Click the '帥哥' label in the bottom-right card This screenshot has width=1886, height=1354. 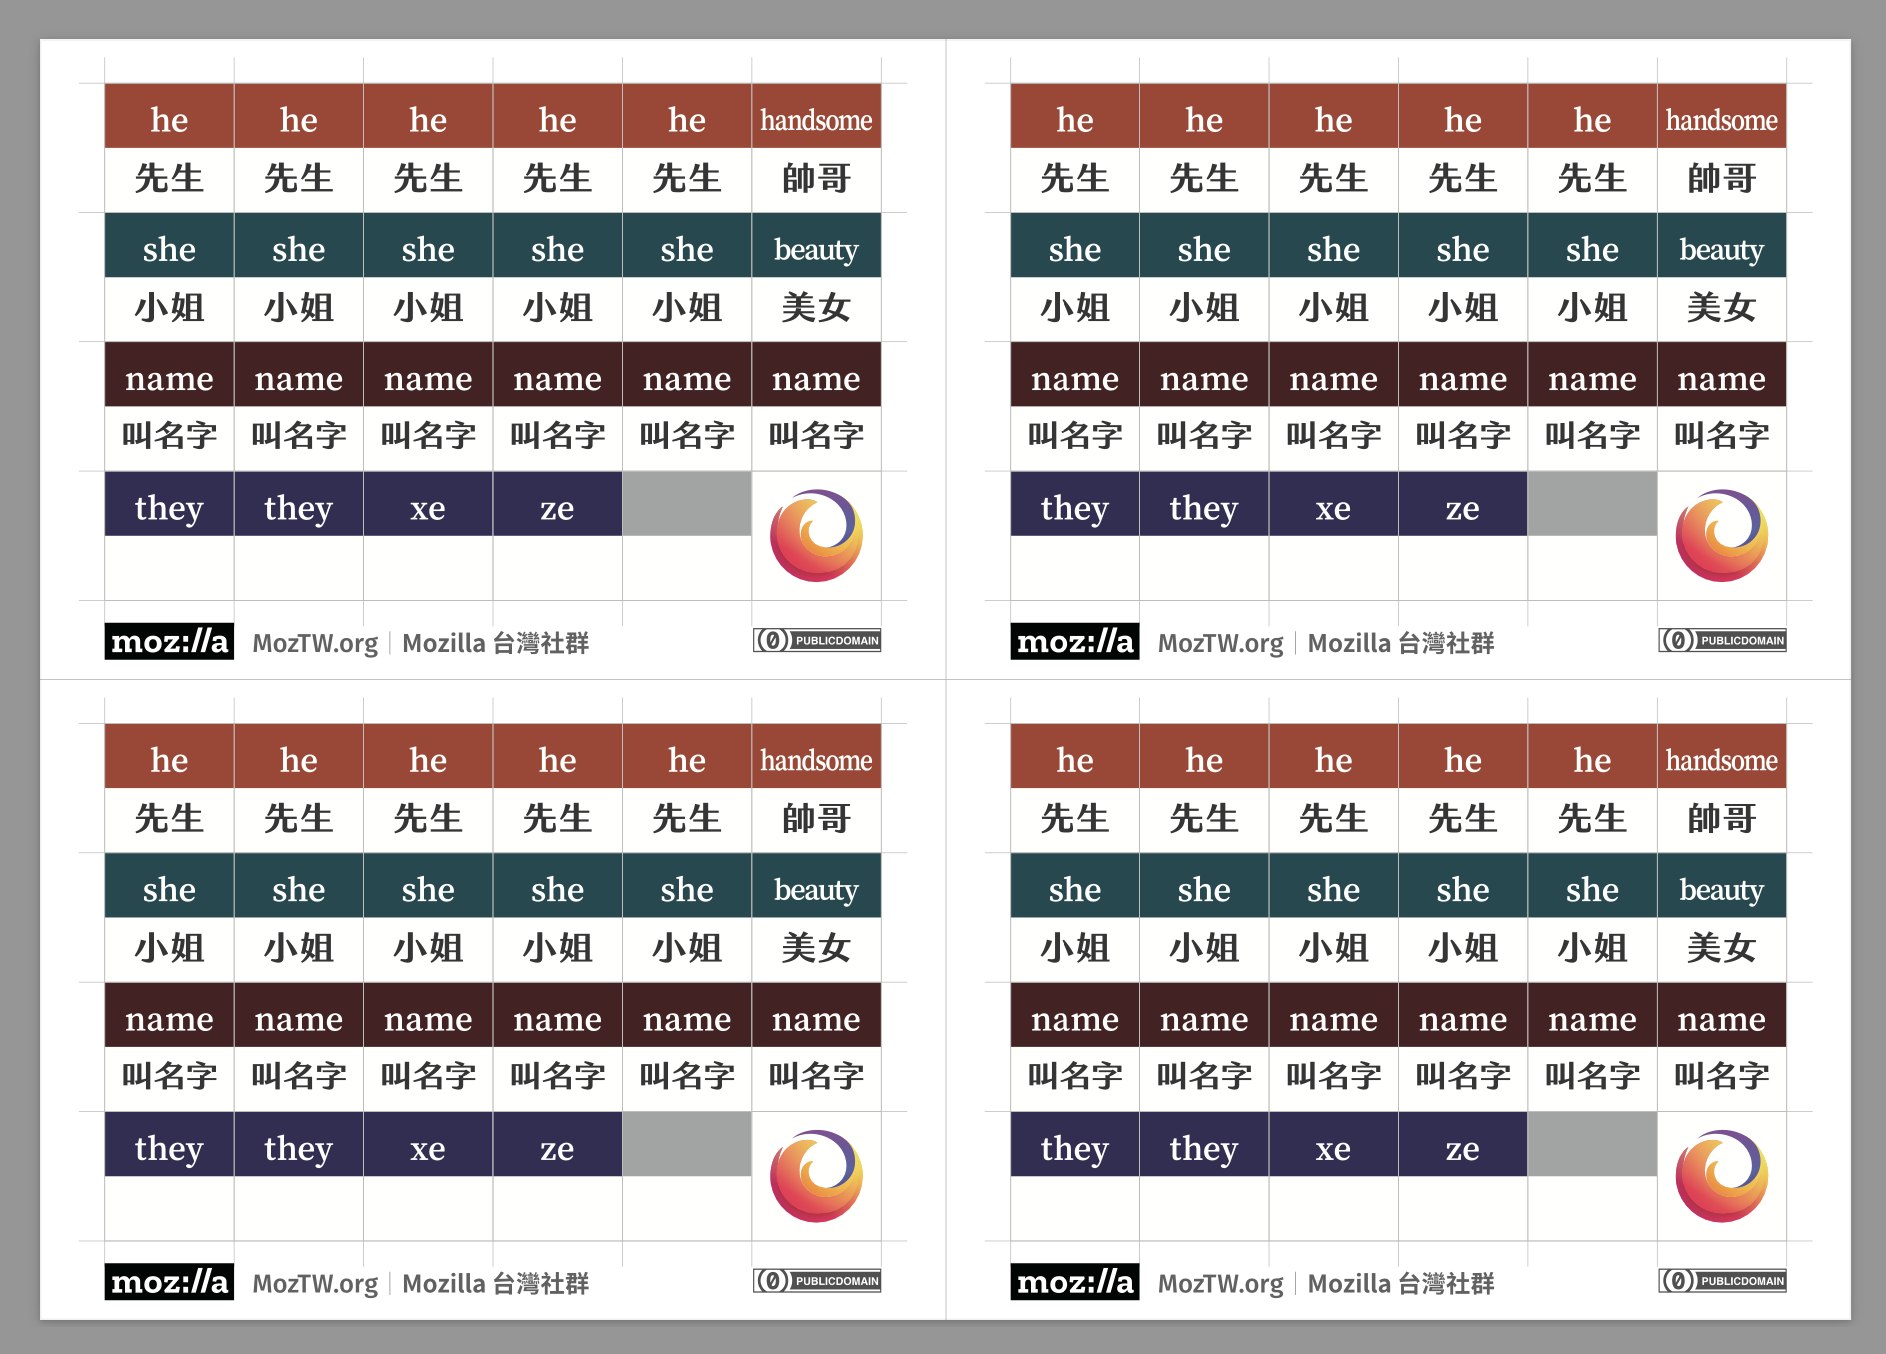click(1721, 819)
